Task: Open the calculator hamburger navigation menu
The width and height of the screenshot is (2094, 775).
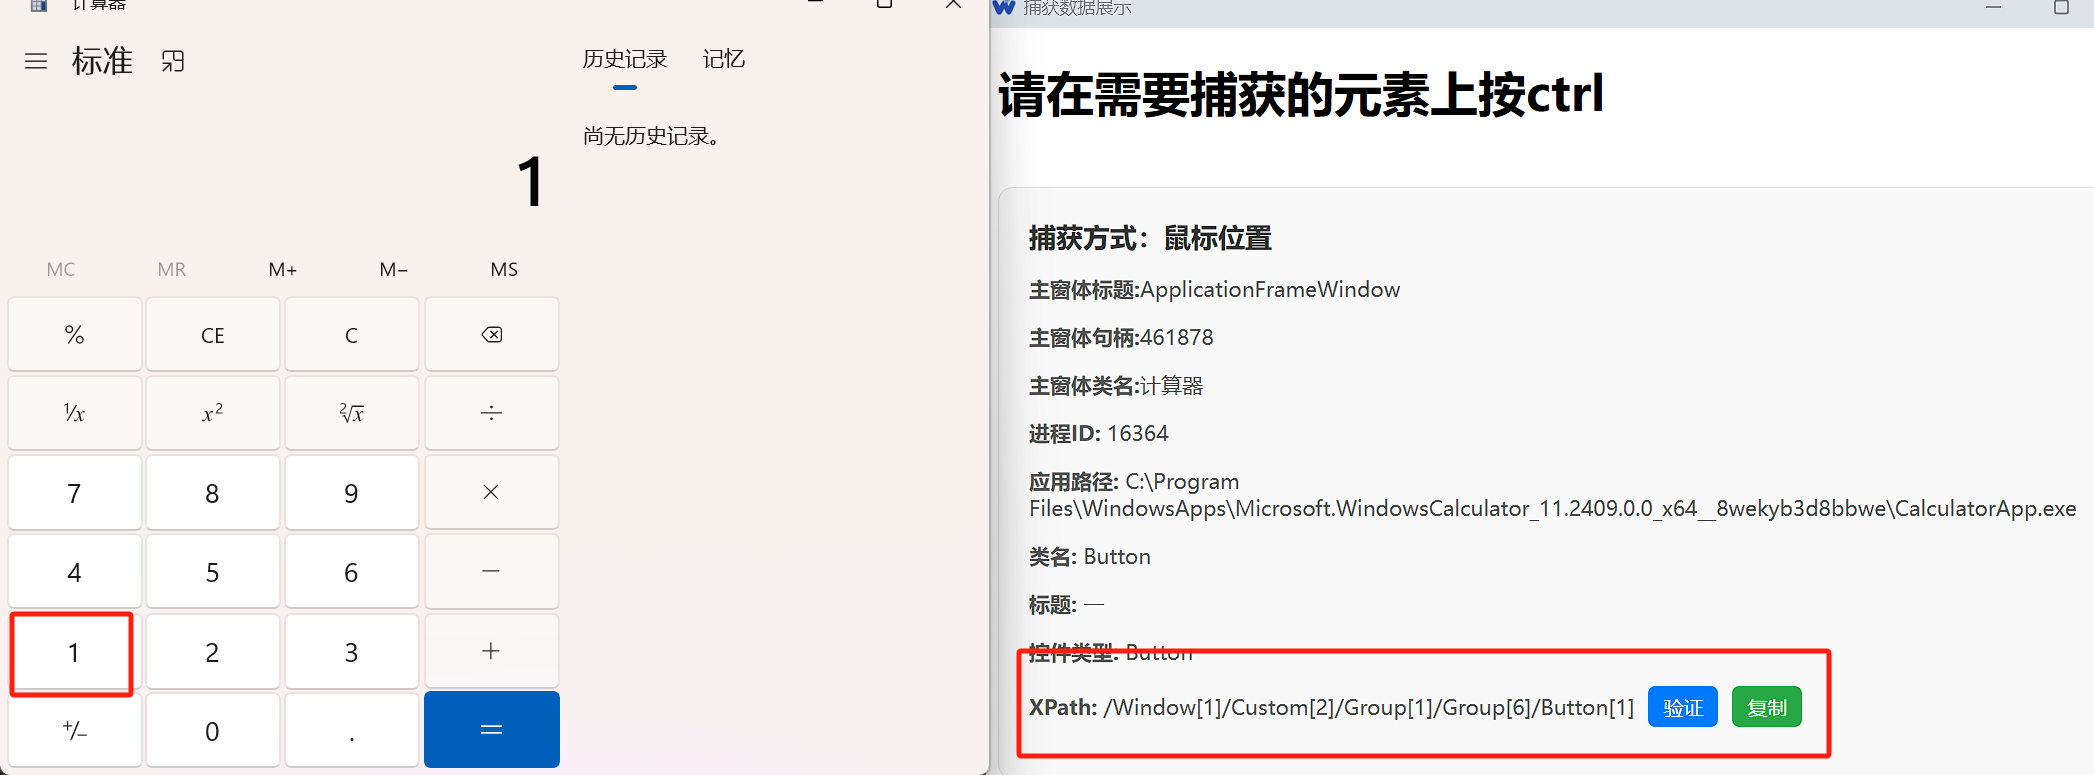Action: click(36, 61)
